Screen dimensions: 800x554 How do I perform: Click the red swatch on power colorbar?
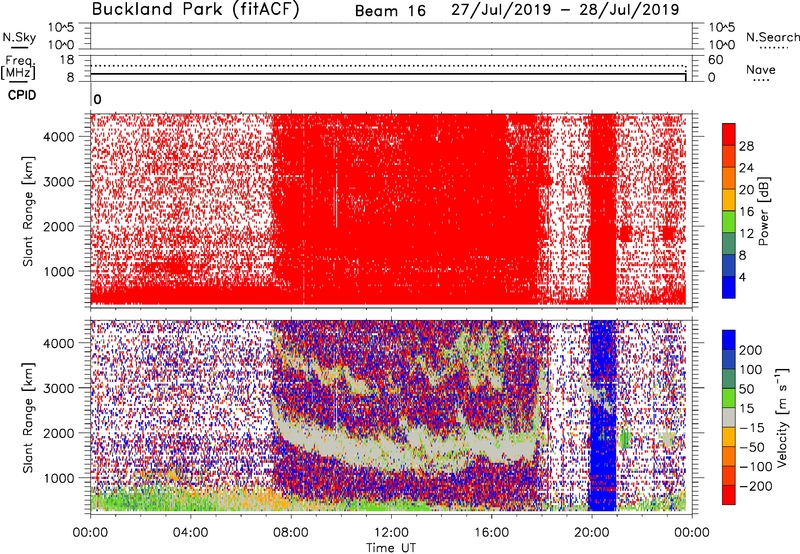point(729,134)
